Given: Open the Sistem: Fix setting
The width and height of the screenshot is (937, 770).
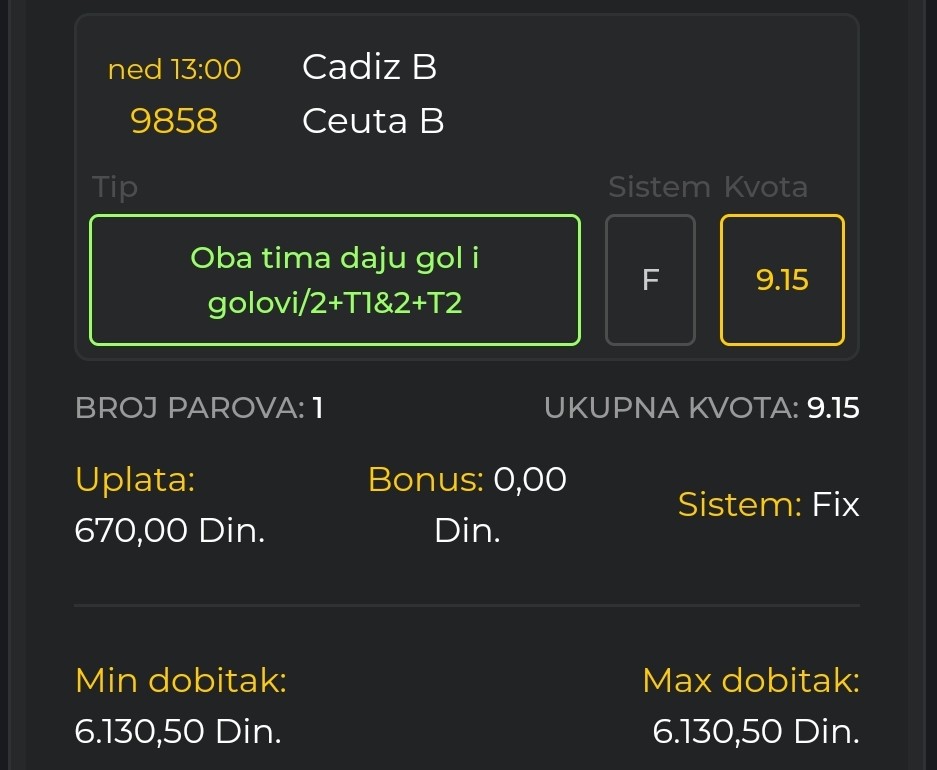Looking at the screenshot, I should pos(768,505).
